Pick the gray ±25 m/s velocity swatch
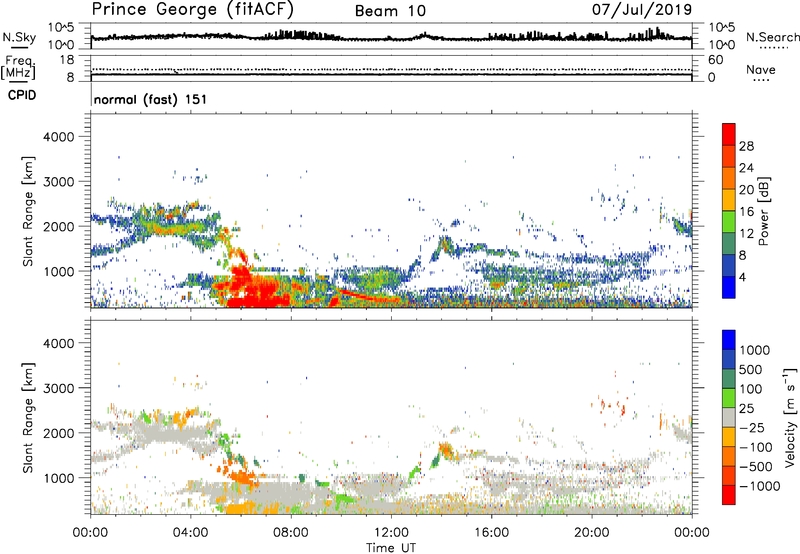 coord(729,418)
